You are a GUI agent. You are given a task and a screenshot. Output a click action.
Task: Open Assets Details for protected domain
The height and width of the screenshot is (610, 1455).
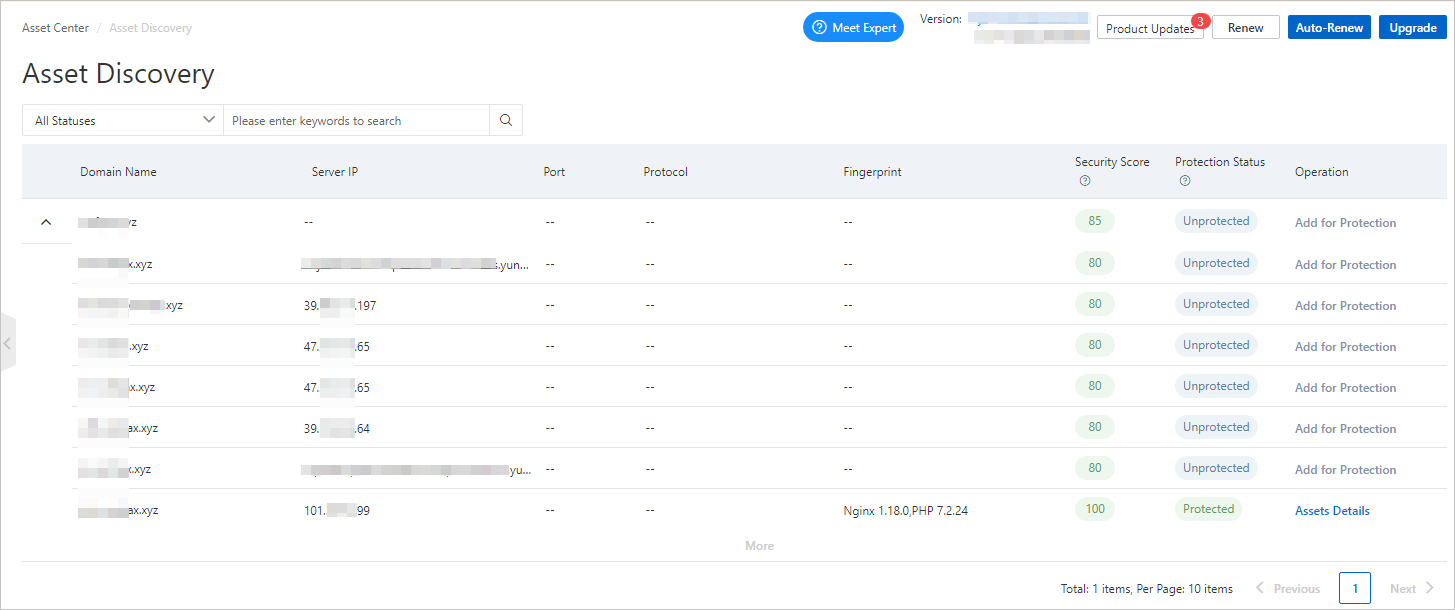tap(1332, 510)
